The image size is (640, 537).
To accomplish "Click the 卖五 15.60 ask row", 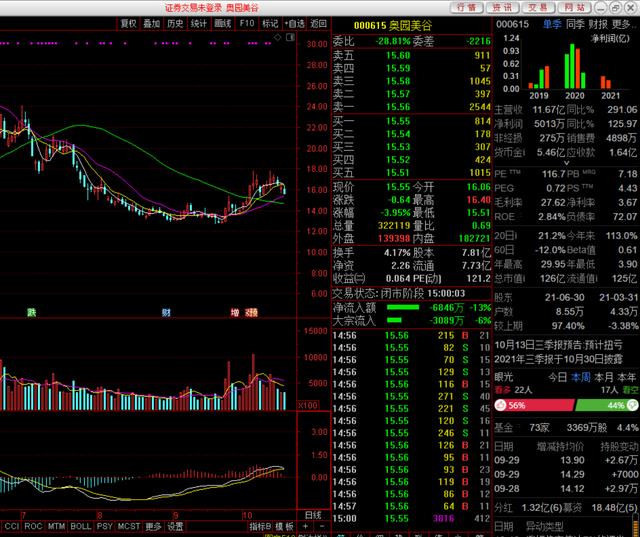I will click(x=411, y=55).
